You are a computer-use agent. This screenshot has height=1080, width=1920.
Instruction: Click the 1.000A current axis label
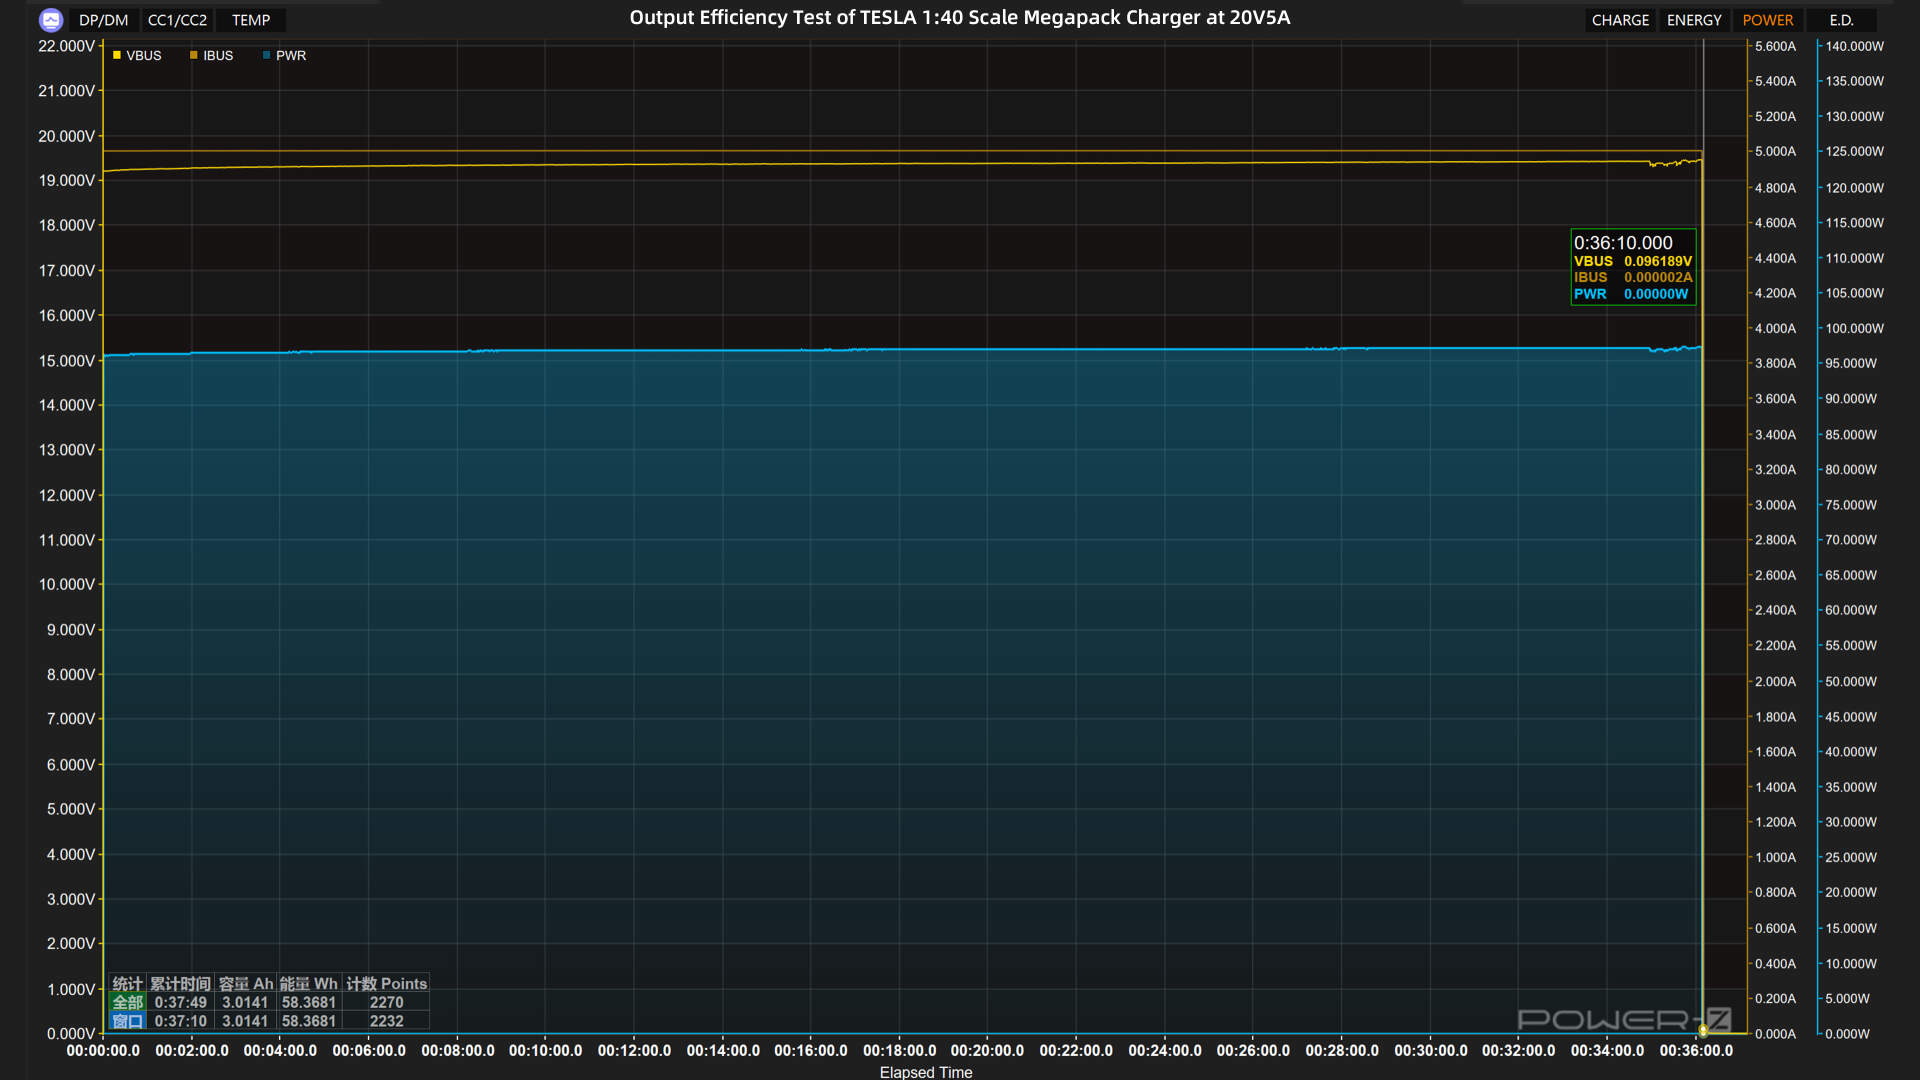pyautogui.click(x=1775, y=857)
